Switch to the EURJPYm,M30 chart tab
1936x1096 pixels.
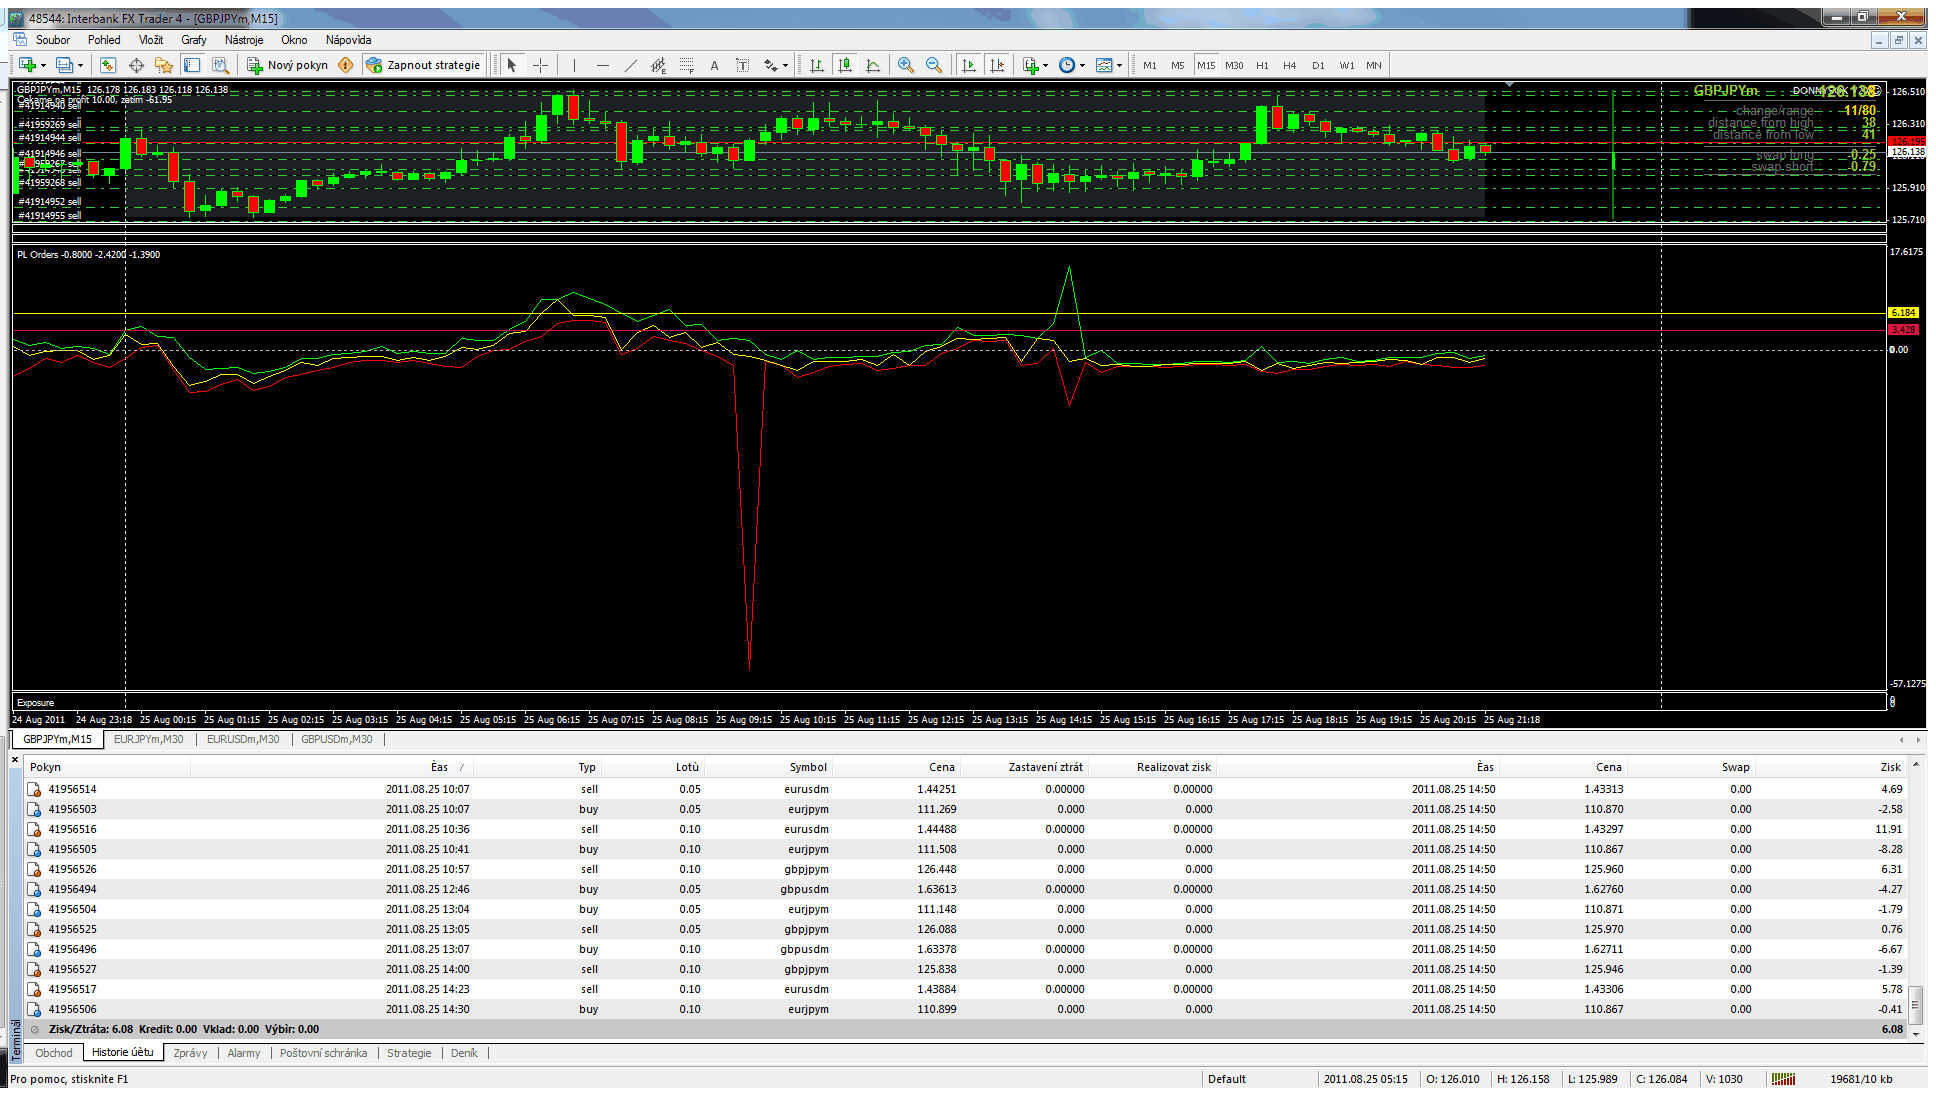[148, 740]
